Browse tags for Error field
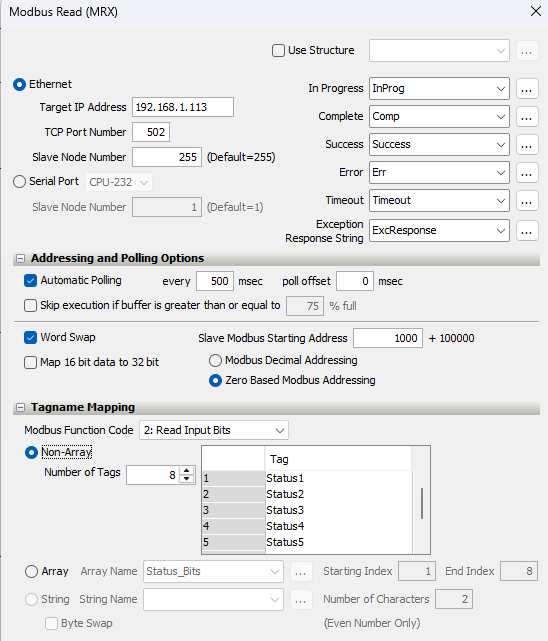Image resolution: width=548 pixels, height=641 pixels. point(527,173)
